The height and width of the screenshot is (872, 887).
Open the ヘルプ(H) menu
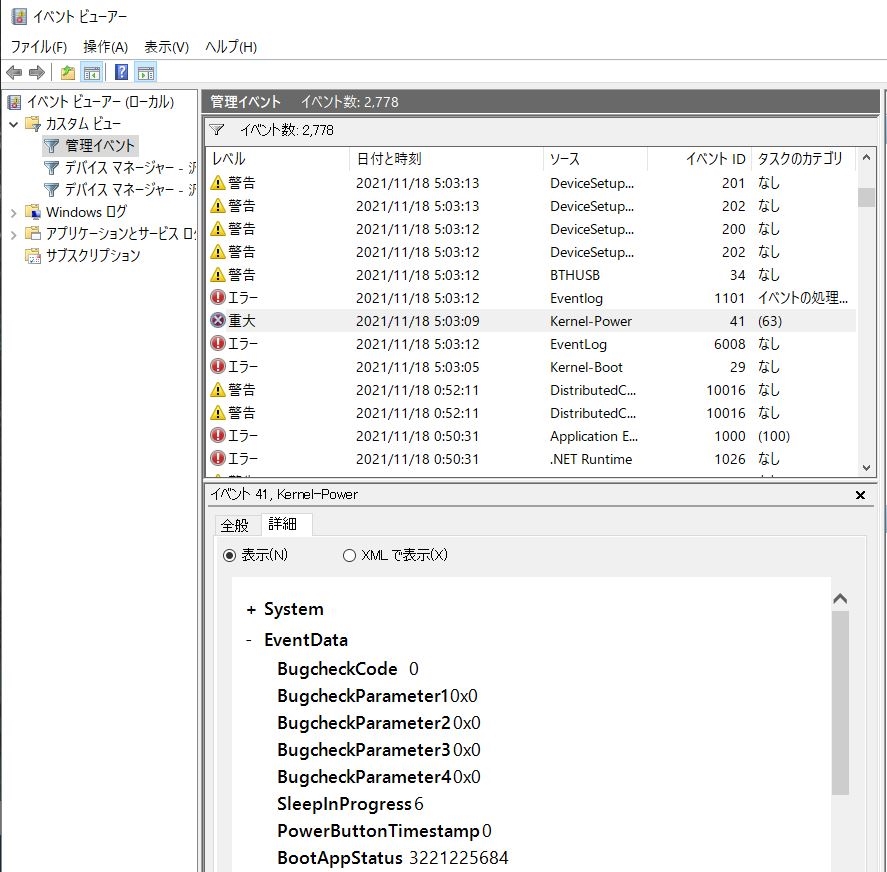(231, 46)
